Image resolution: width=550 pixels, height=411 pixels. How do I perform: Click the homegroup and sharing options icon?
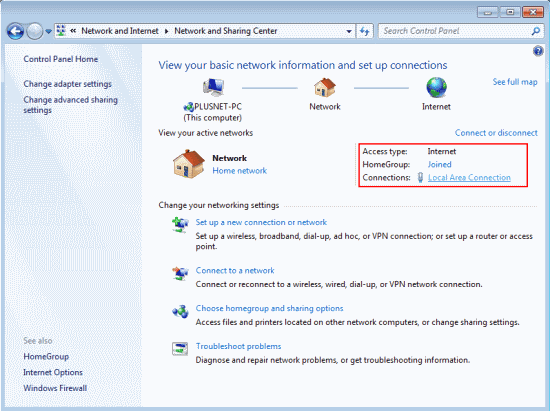click(180, 311)
